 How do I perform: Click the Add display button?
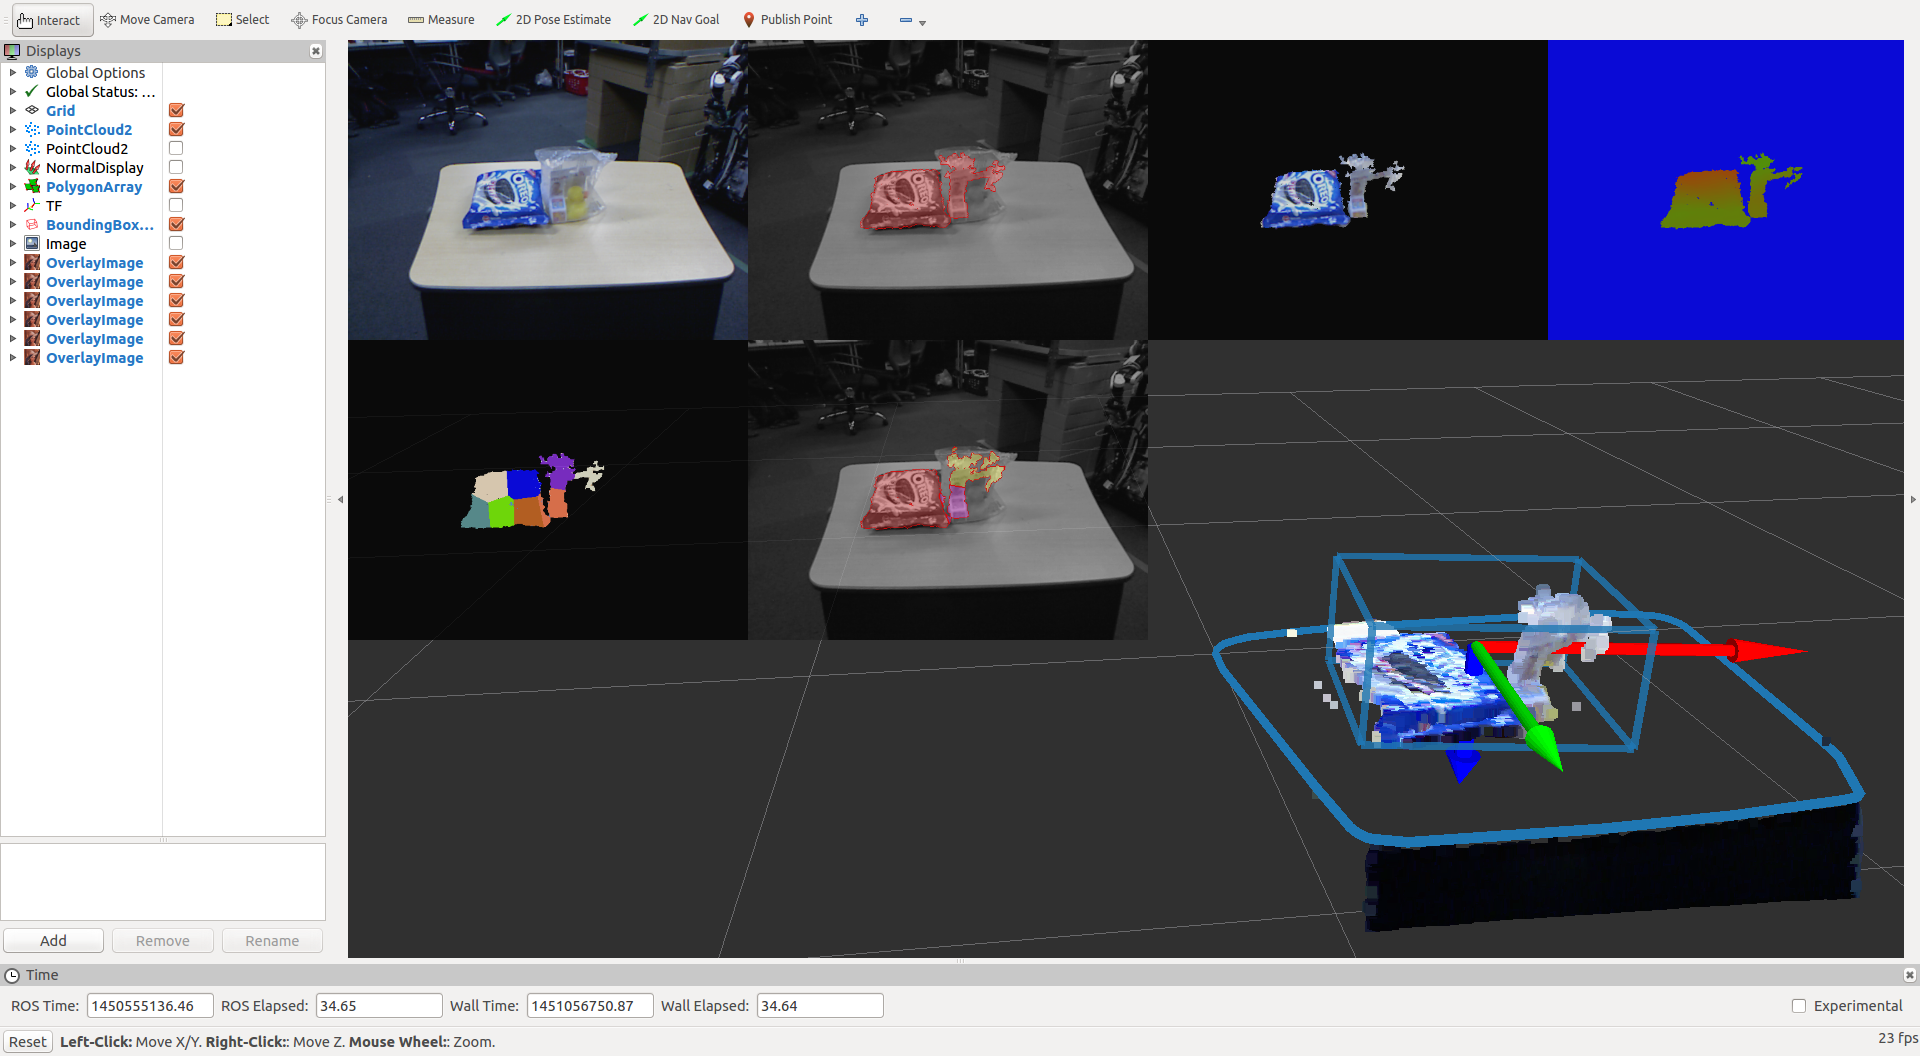click(53, 940)
